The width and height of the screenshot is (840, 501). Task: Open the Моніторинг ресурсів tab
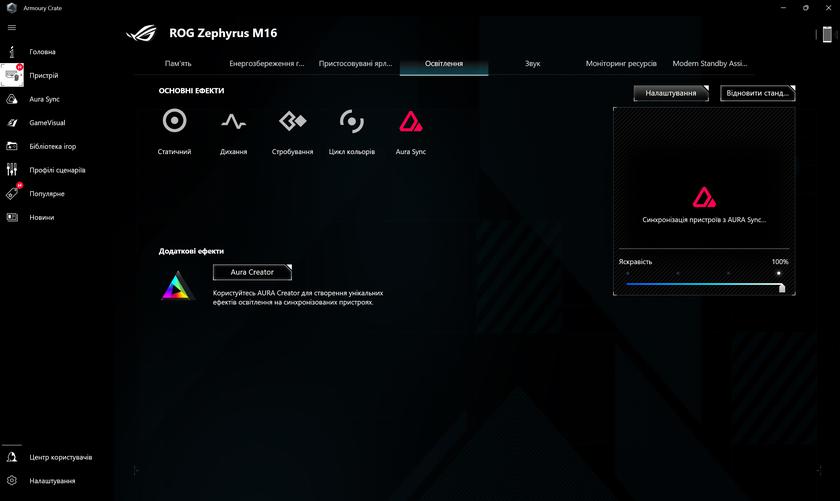[621, 64]
